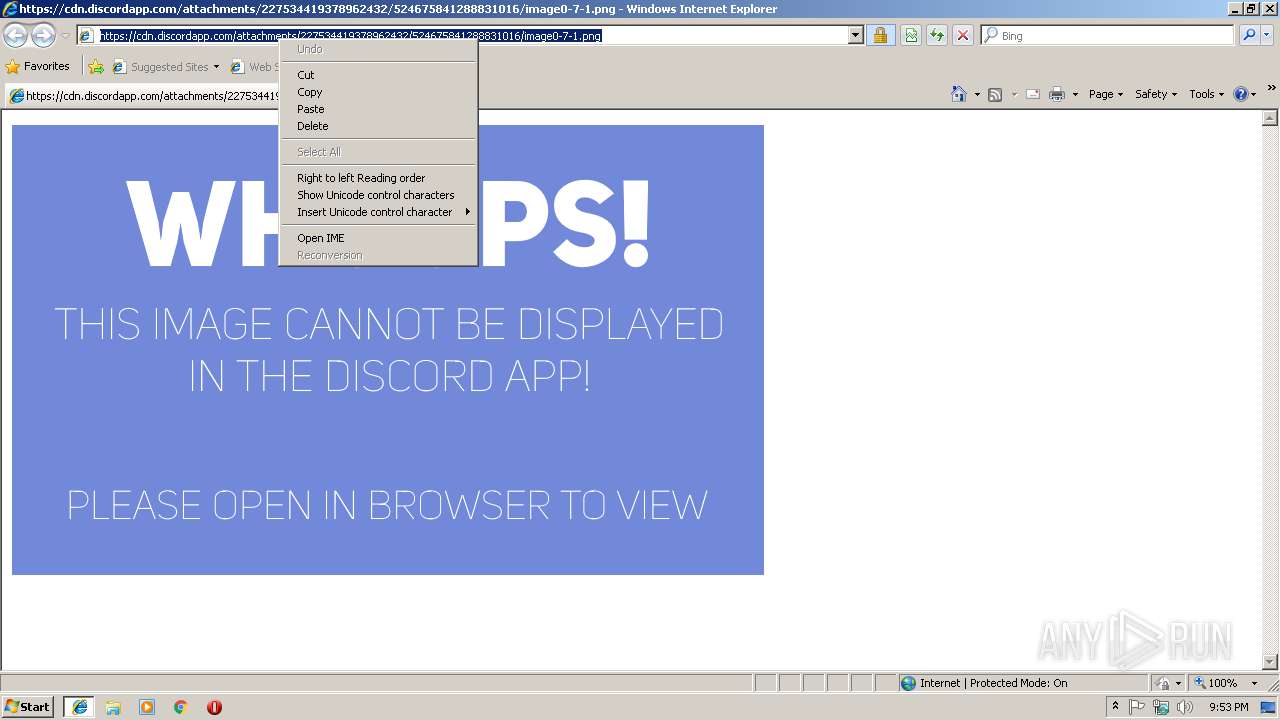
Task: Click the Home icon in command bar
Action: pos(959,94)
